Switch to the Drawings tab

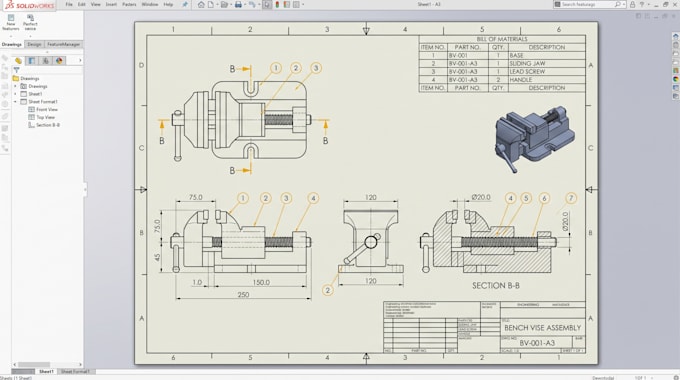(11, 44)
